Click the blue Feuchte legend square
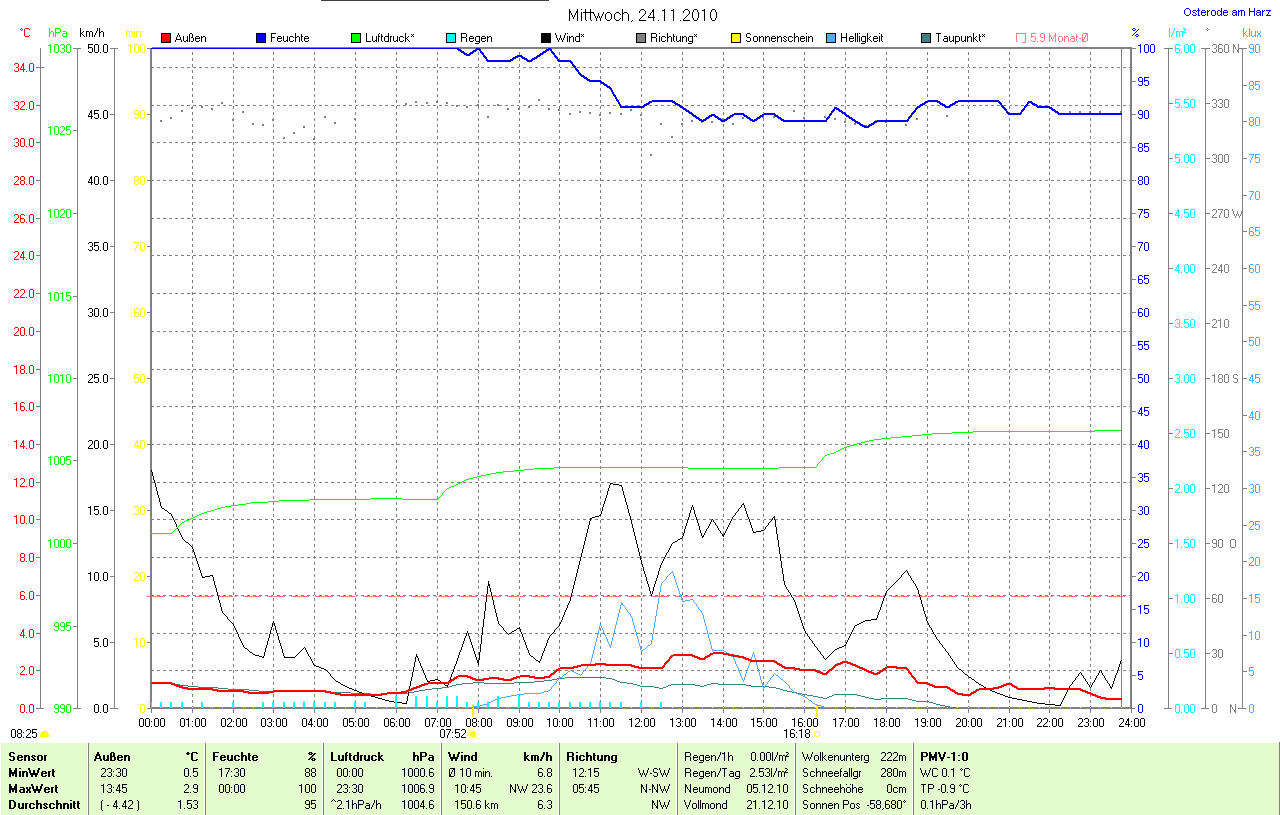Image resolution: width=1280 pixels, height=815 pixels. (261, 38)
